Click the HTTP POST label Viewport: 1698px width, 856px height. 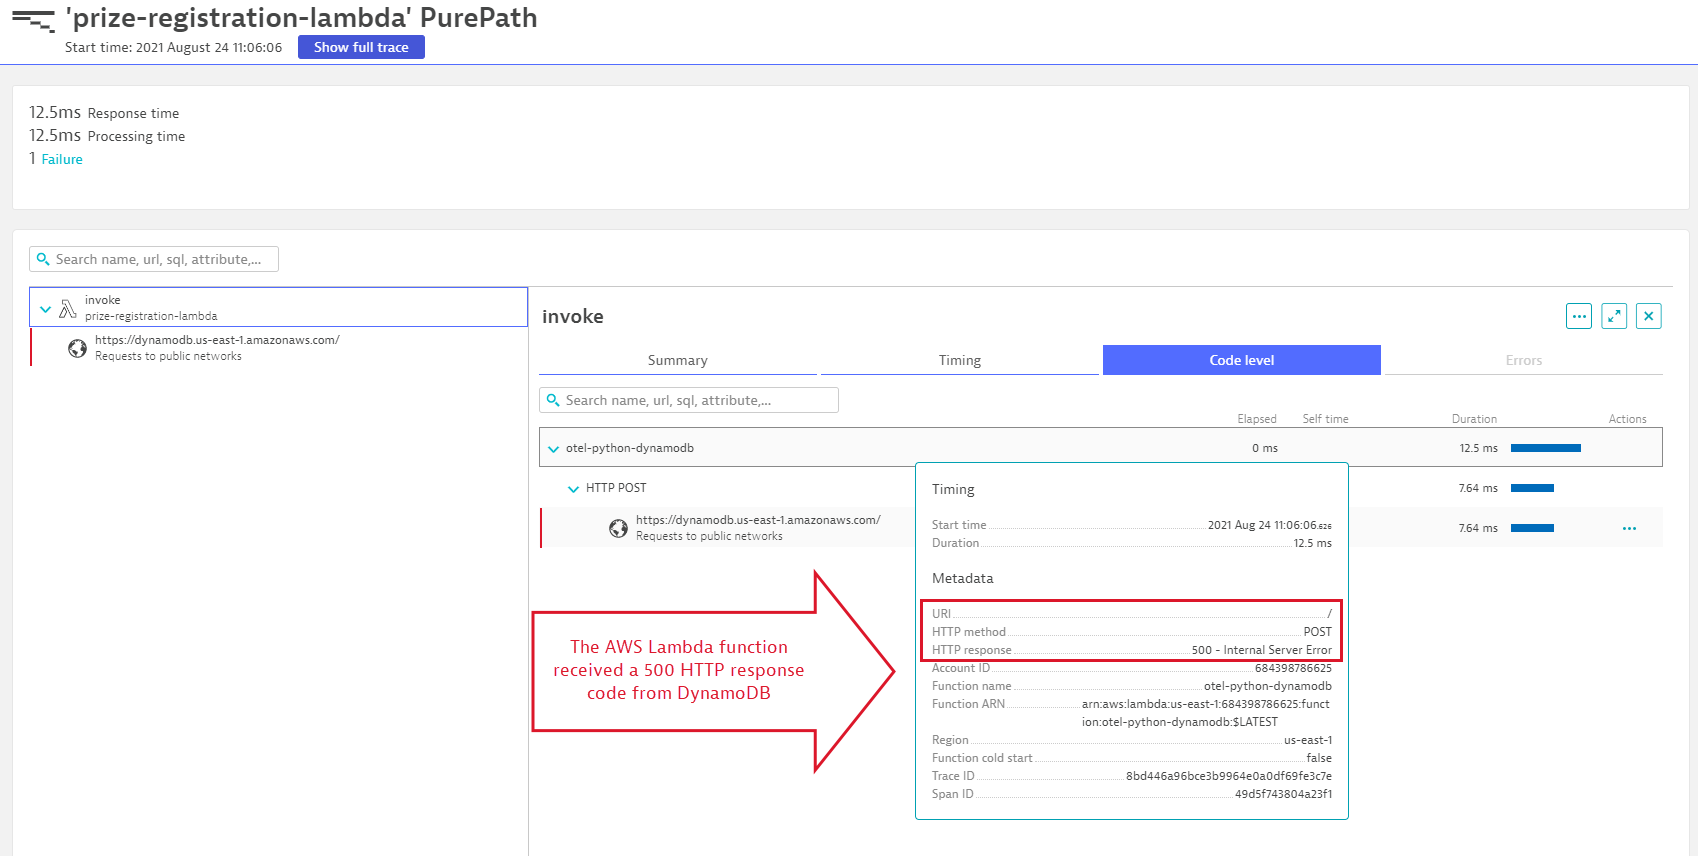point(616,488)
